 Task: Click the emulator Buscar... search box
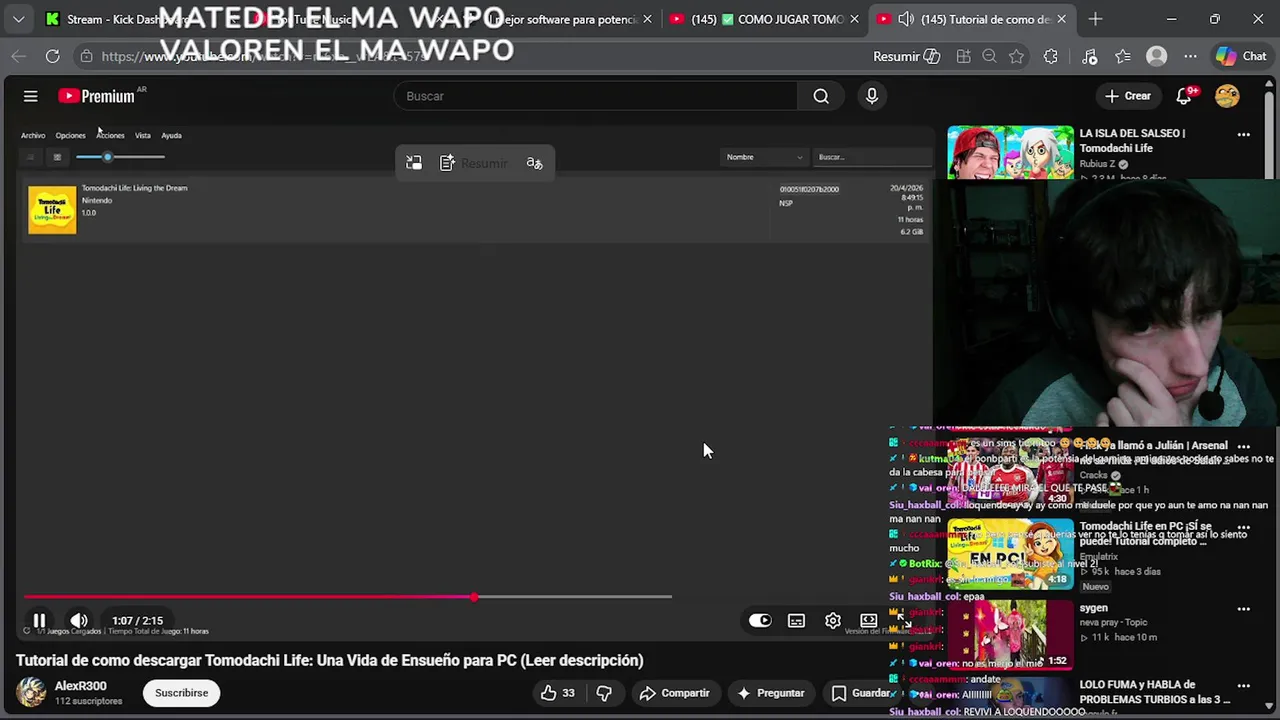click(x=873, y=157)
